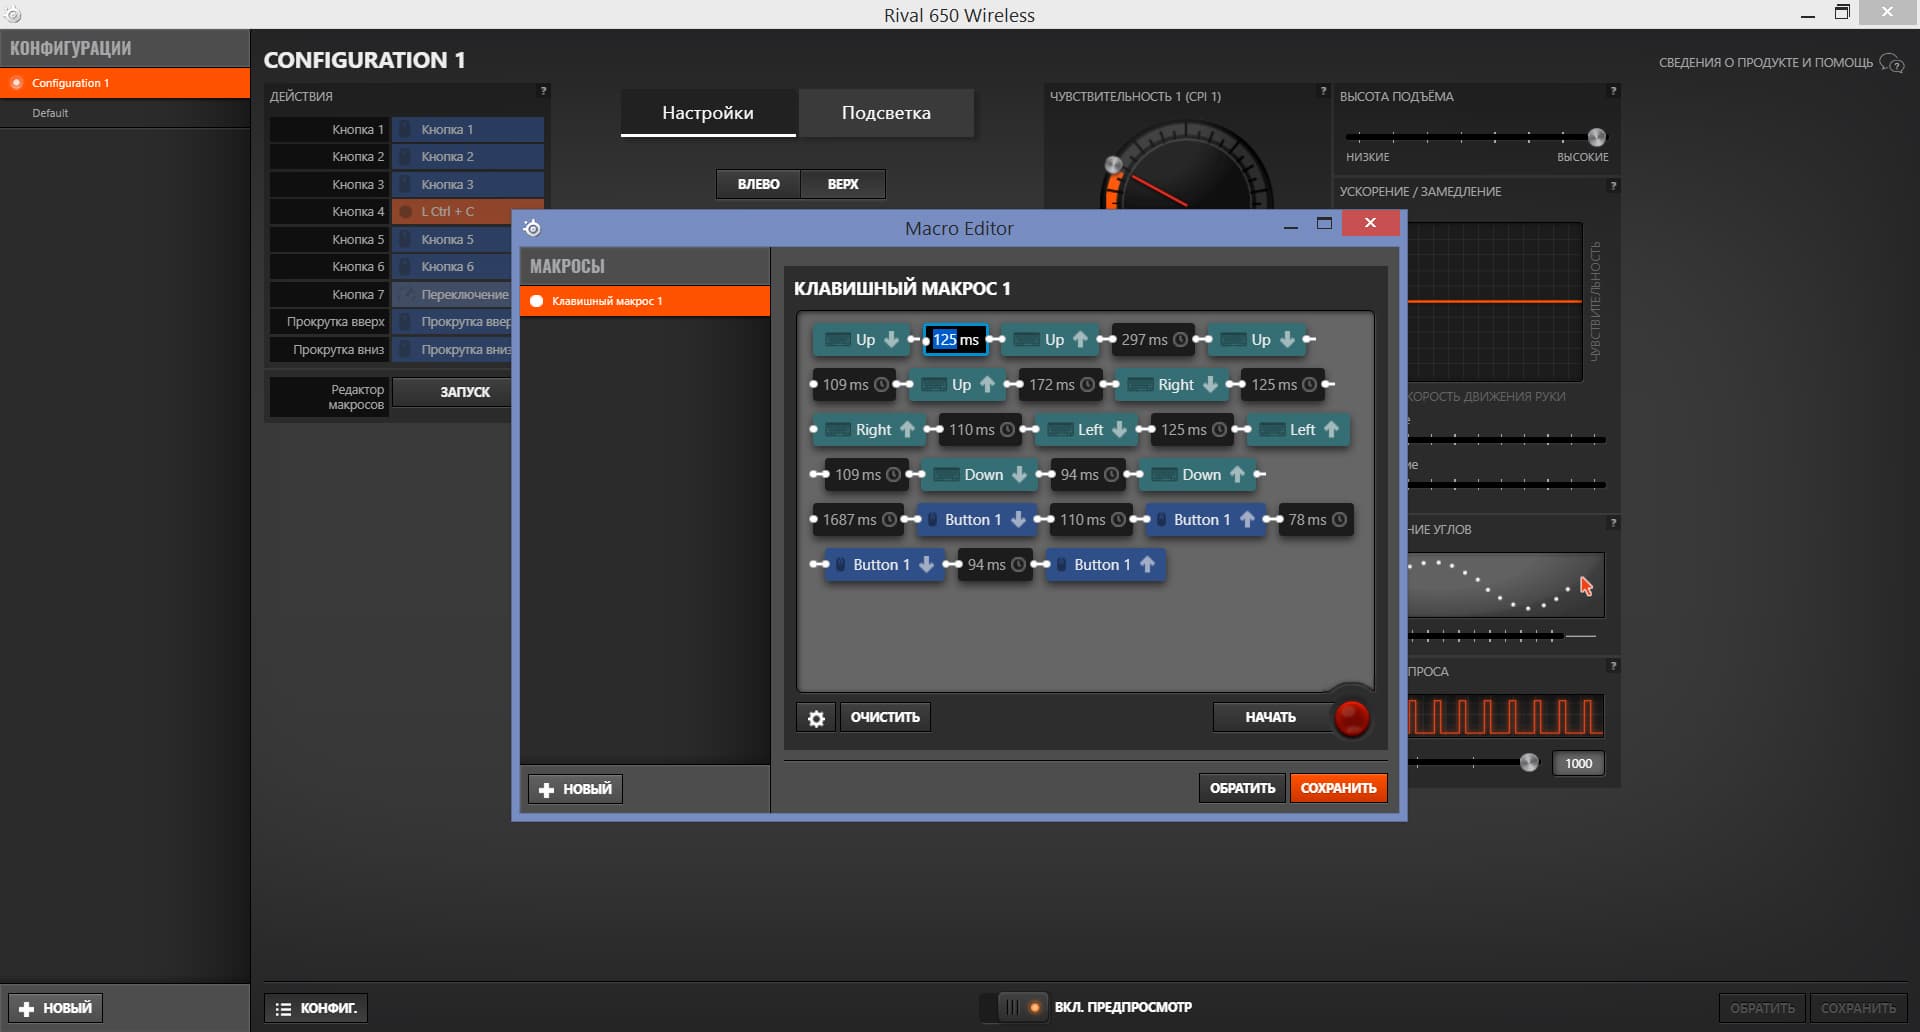1920x1032 pixels.
Task: Click the clock icon on 297 ms delay
Action: [x=1180, y=340]
